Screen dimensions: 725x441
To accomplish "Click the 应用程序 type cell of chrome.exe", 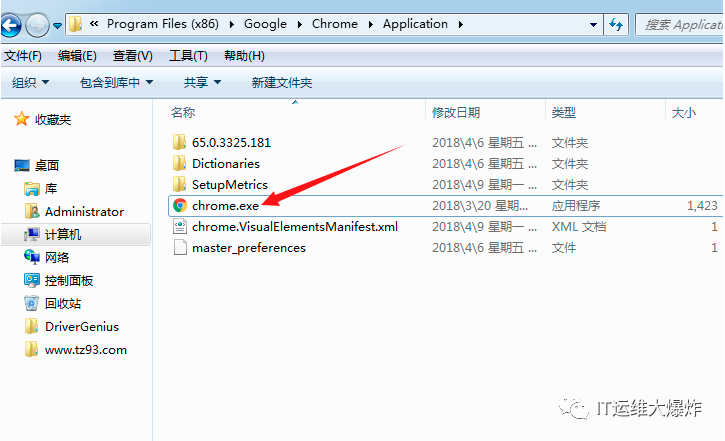I will point(576,206).
